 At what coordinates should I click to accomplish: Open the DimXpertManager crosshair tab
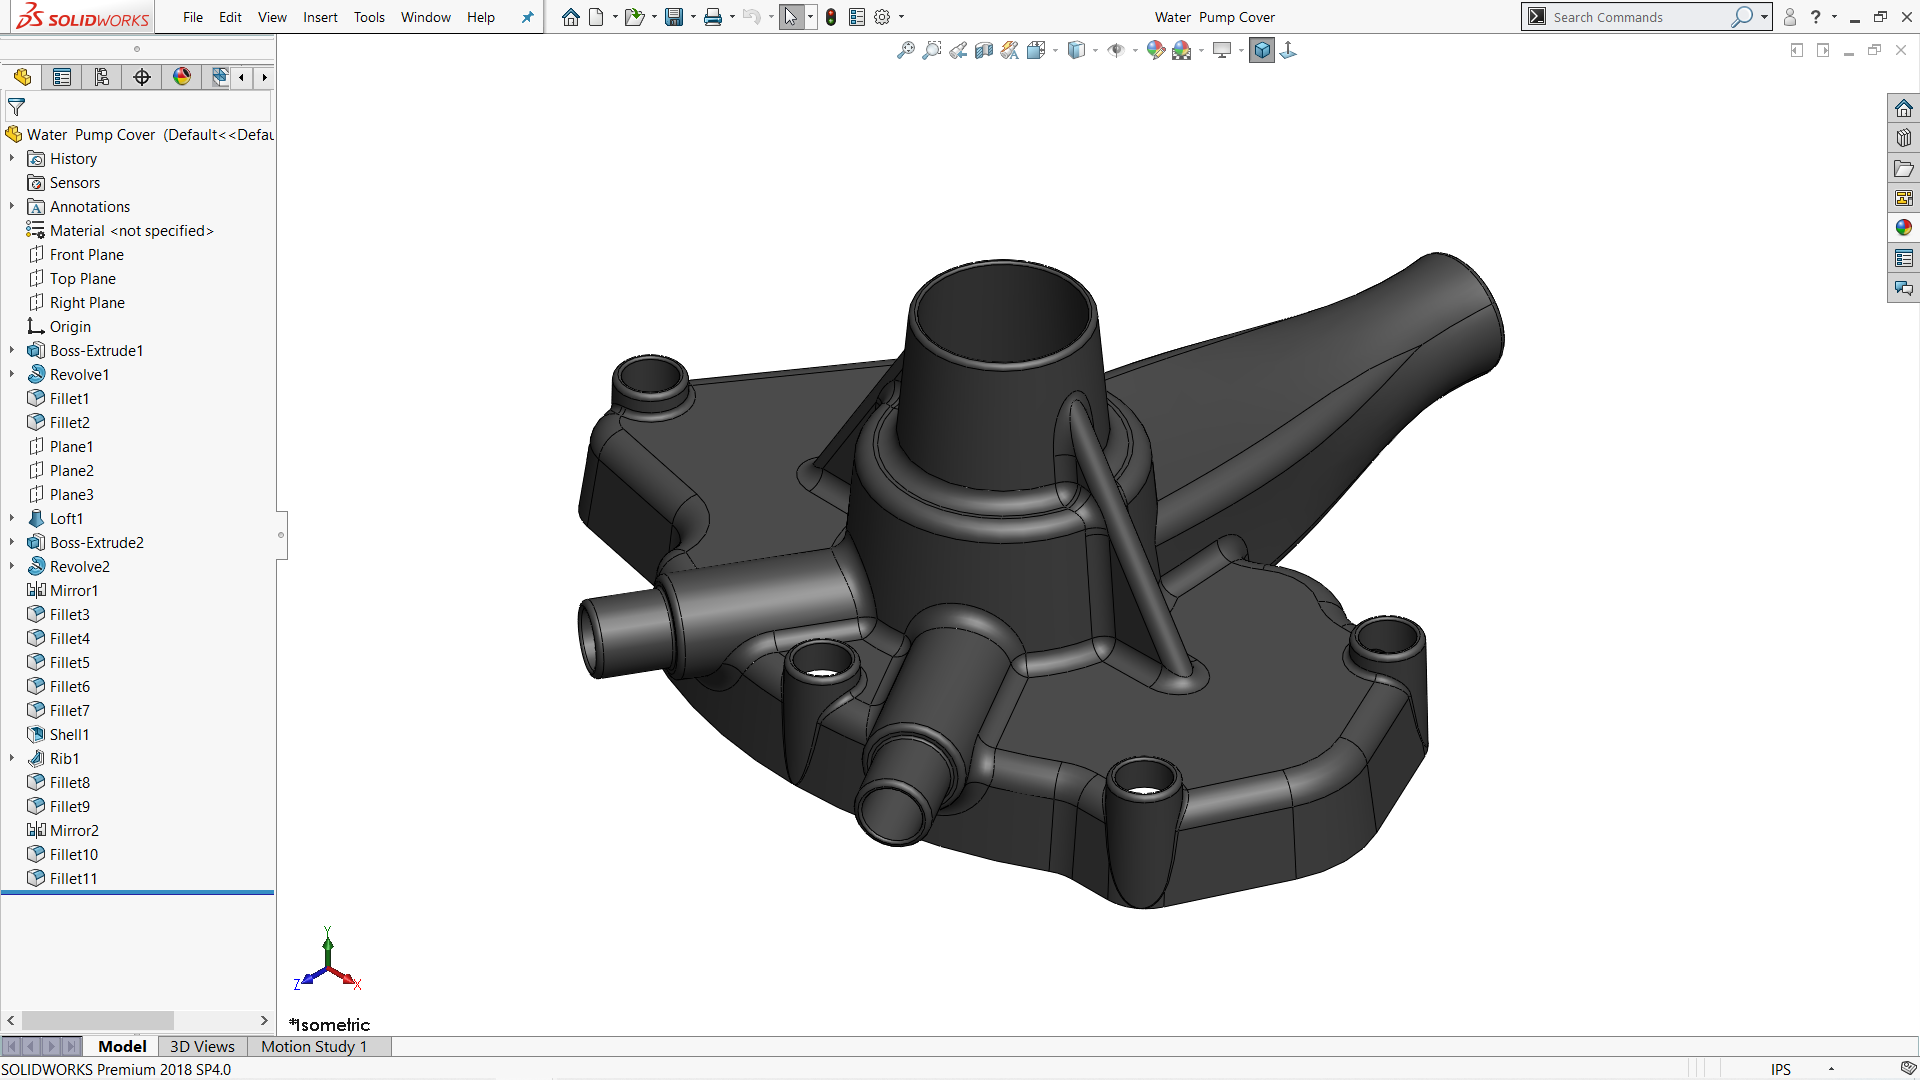click(x=142, y=77)
